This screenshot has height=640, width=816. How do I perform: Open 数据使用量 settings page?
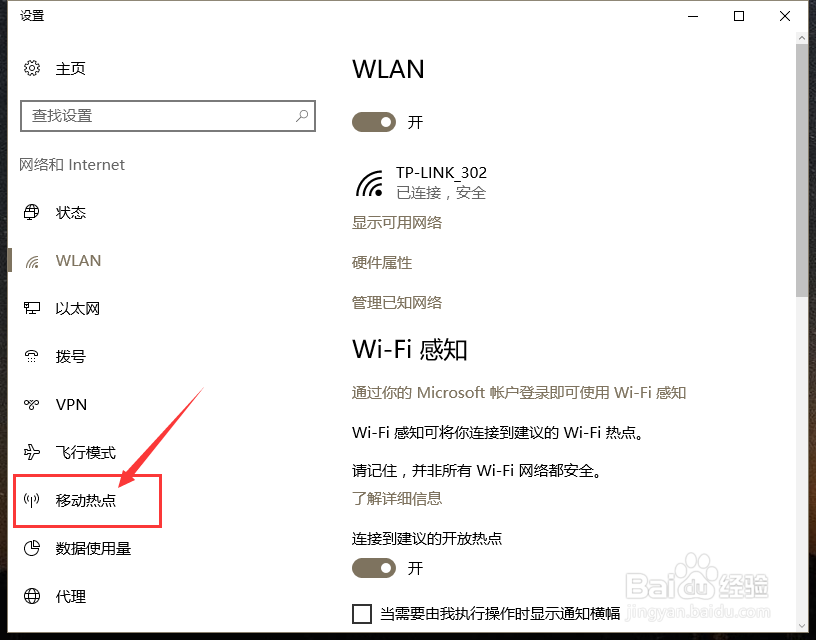93,548
